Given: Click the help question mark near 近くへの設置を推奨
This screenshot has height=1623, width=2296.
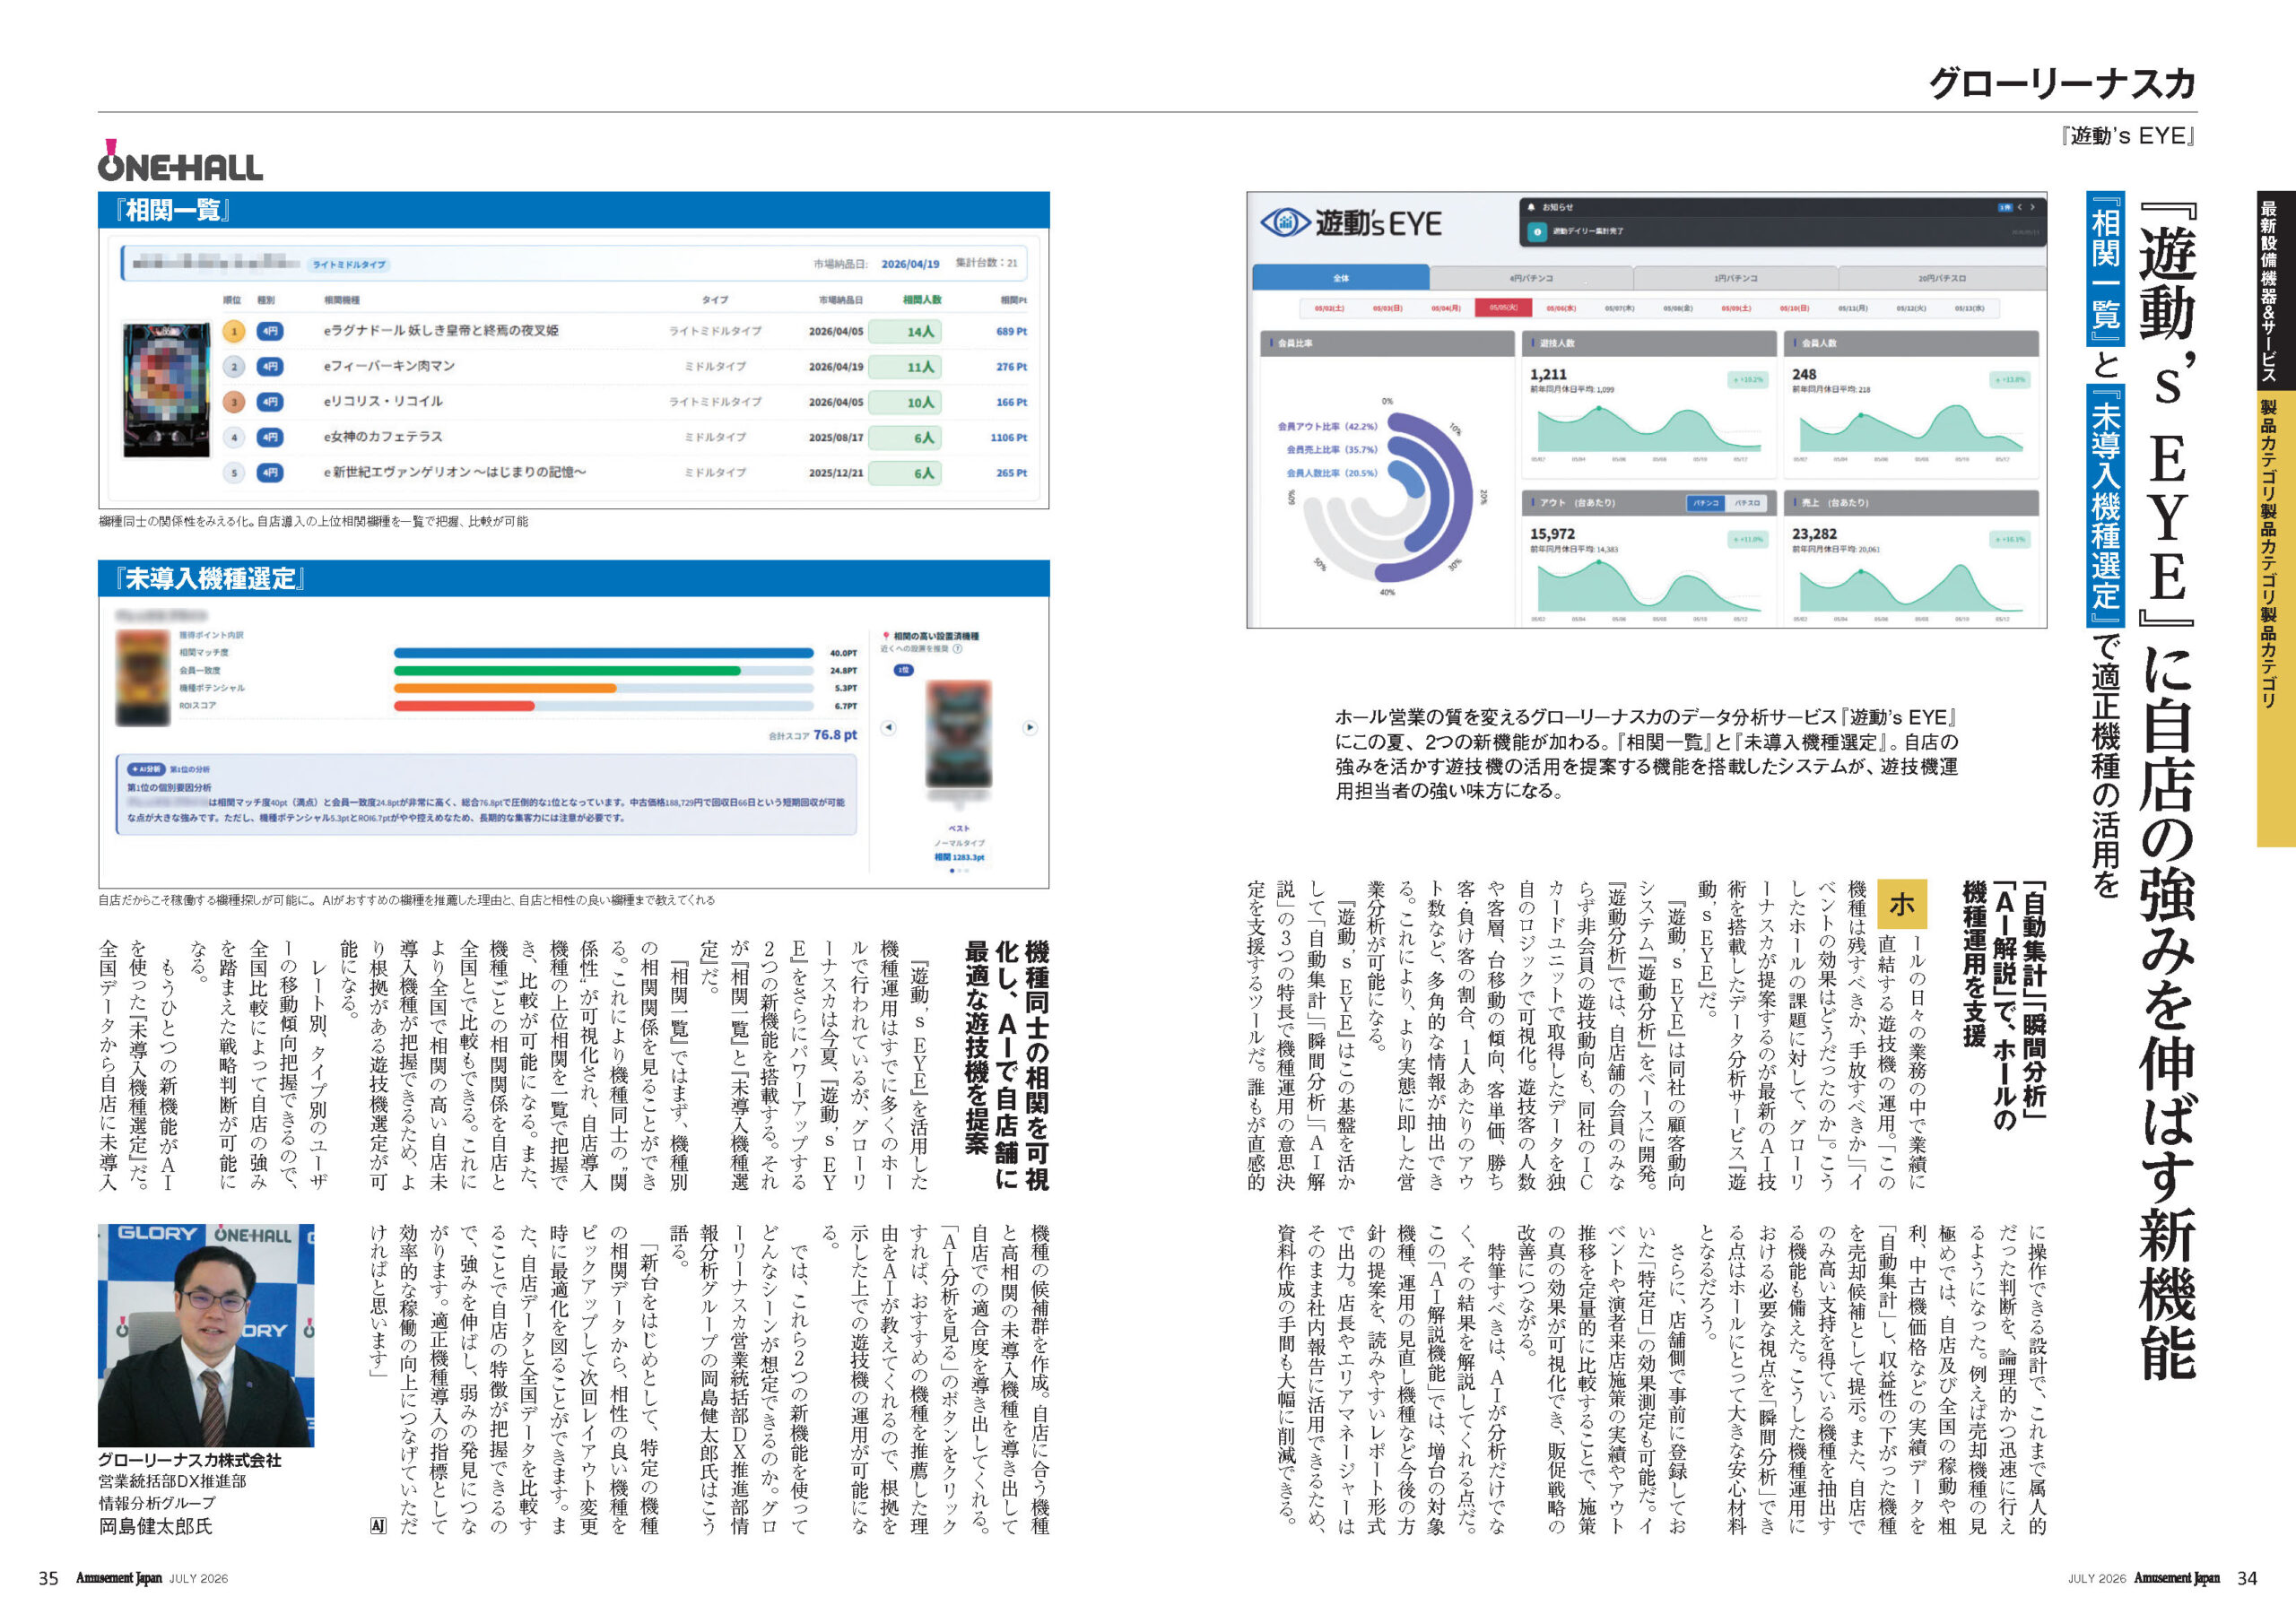Looking at the screenshot, I should [958, 649].
